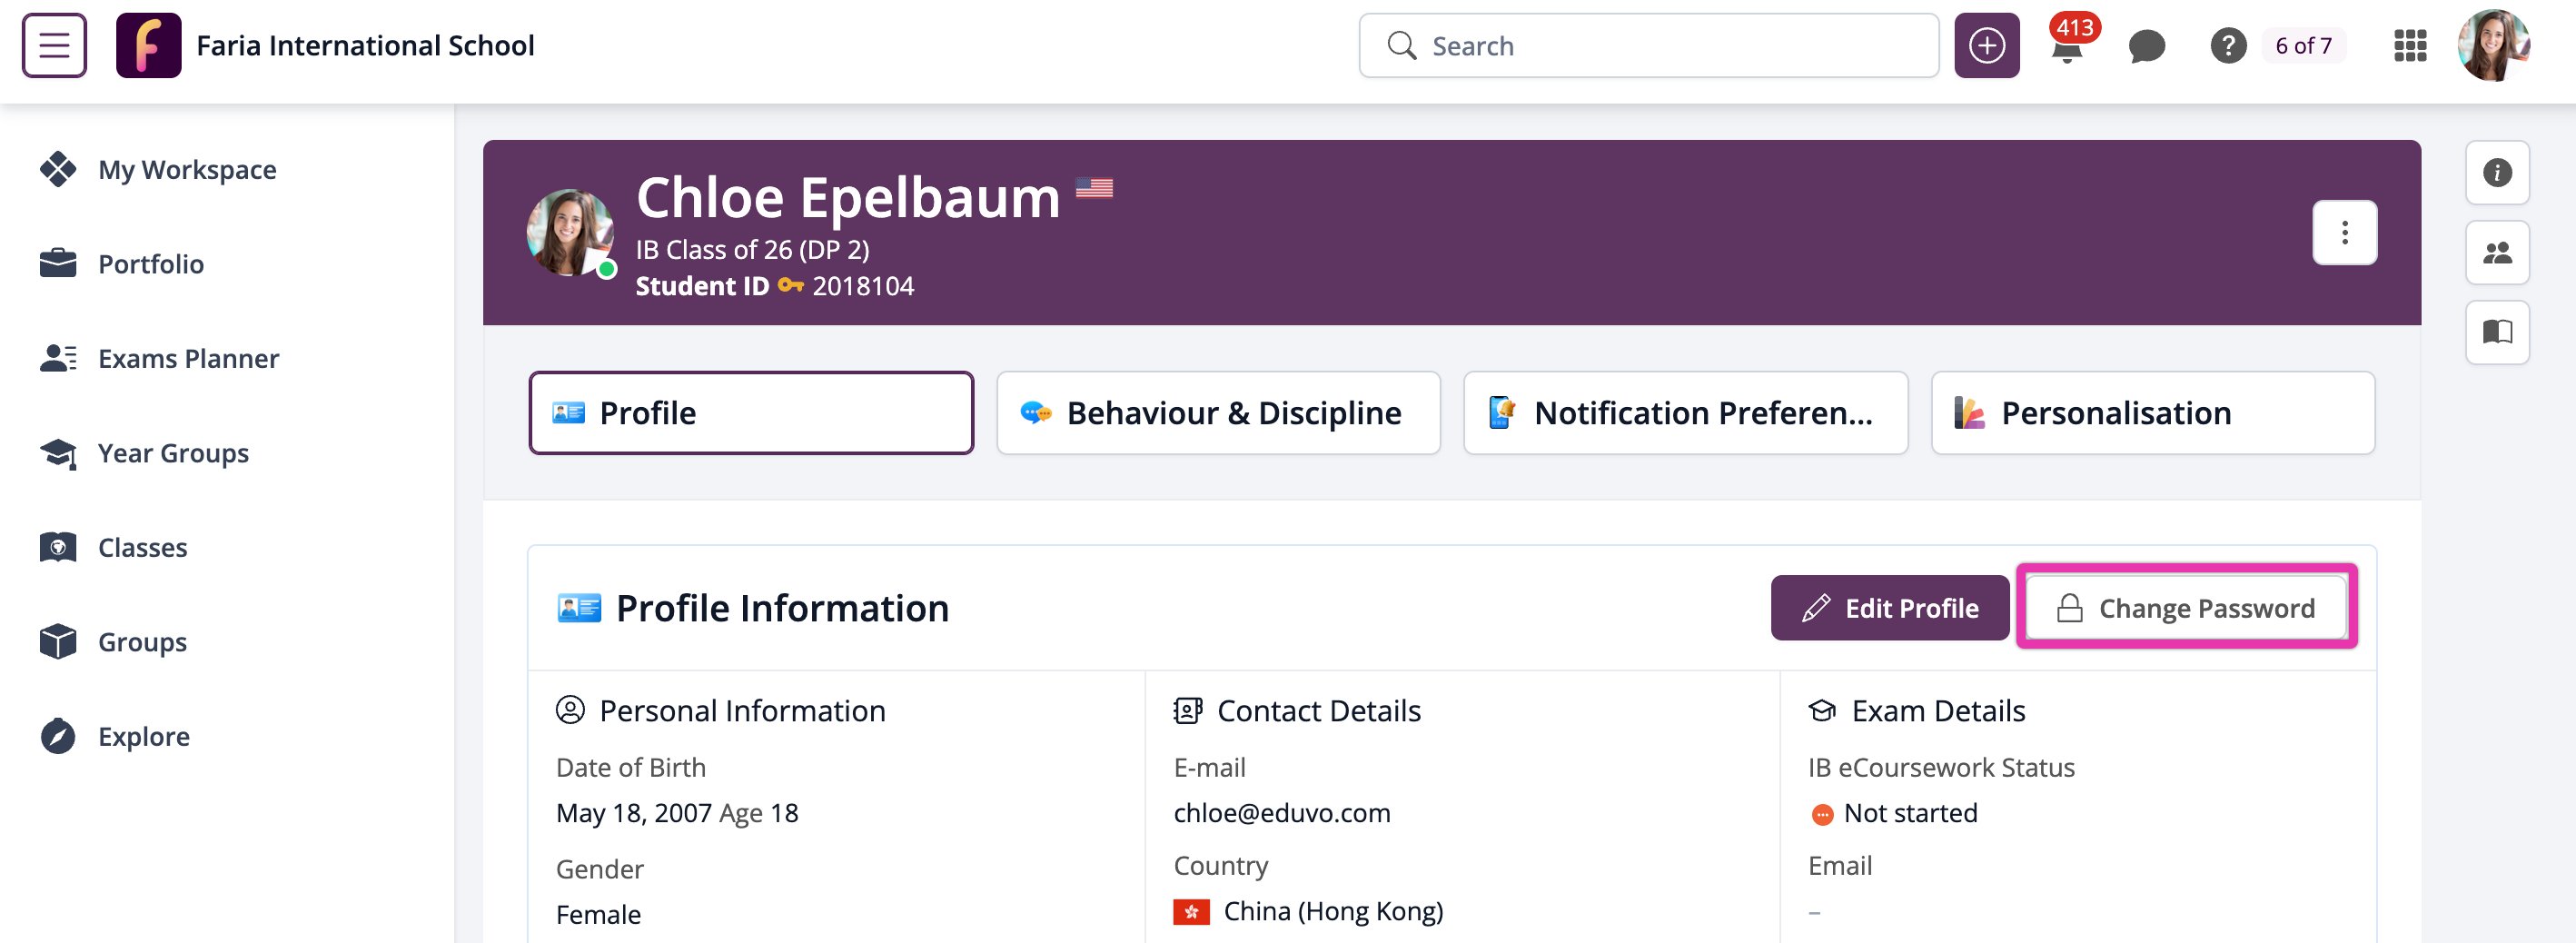Click the help question mark icon
2576x943 pixels.
point(2228,46)
